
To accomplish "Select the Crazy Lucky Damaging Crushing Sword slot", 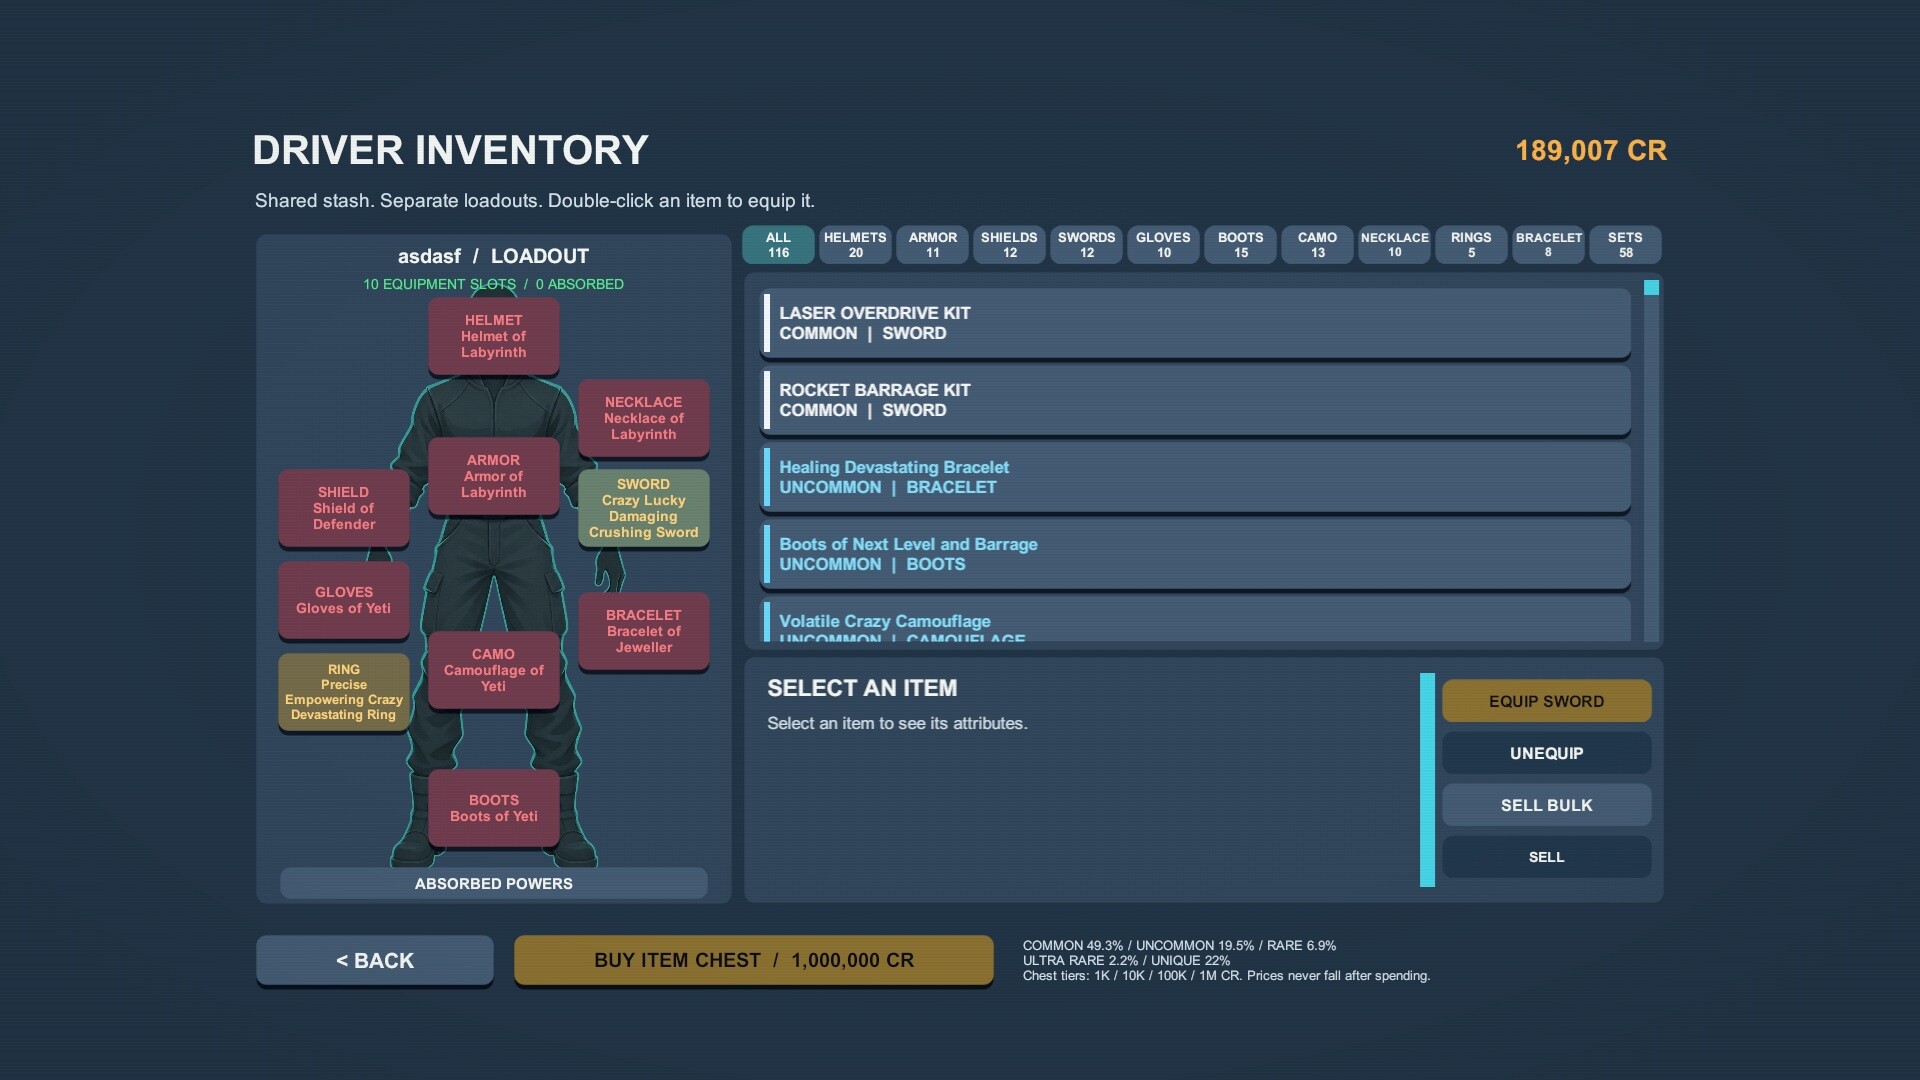I will pos(643,508).
